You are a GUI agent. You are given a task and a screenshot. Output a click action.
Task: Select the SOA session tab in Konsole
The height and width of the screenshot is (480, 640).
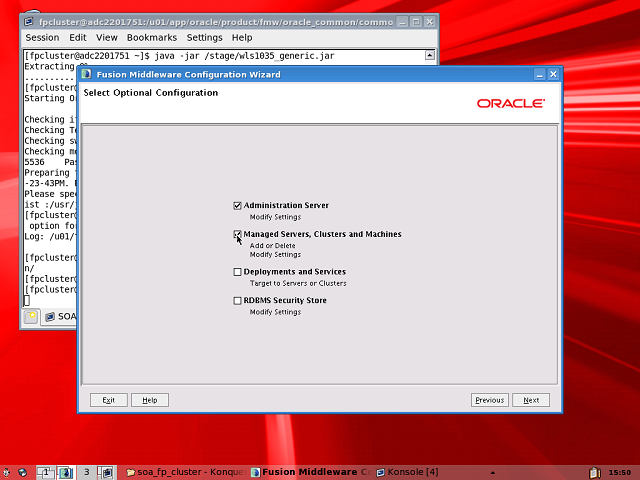60,317
